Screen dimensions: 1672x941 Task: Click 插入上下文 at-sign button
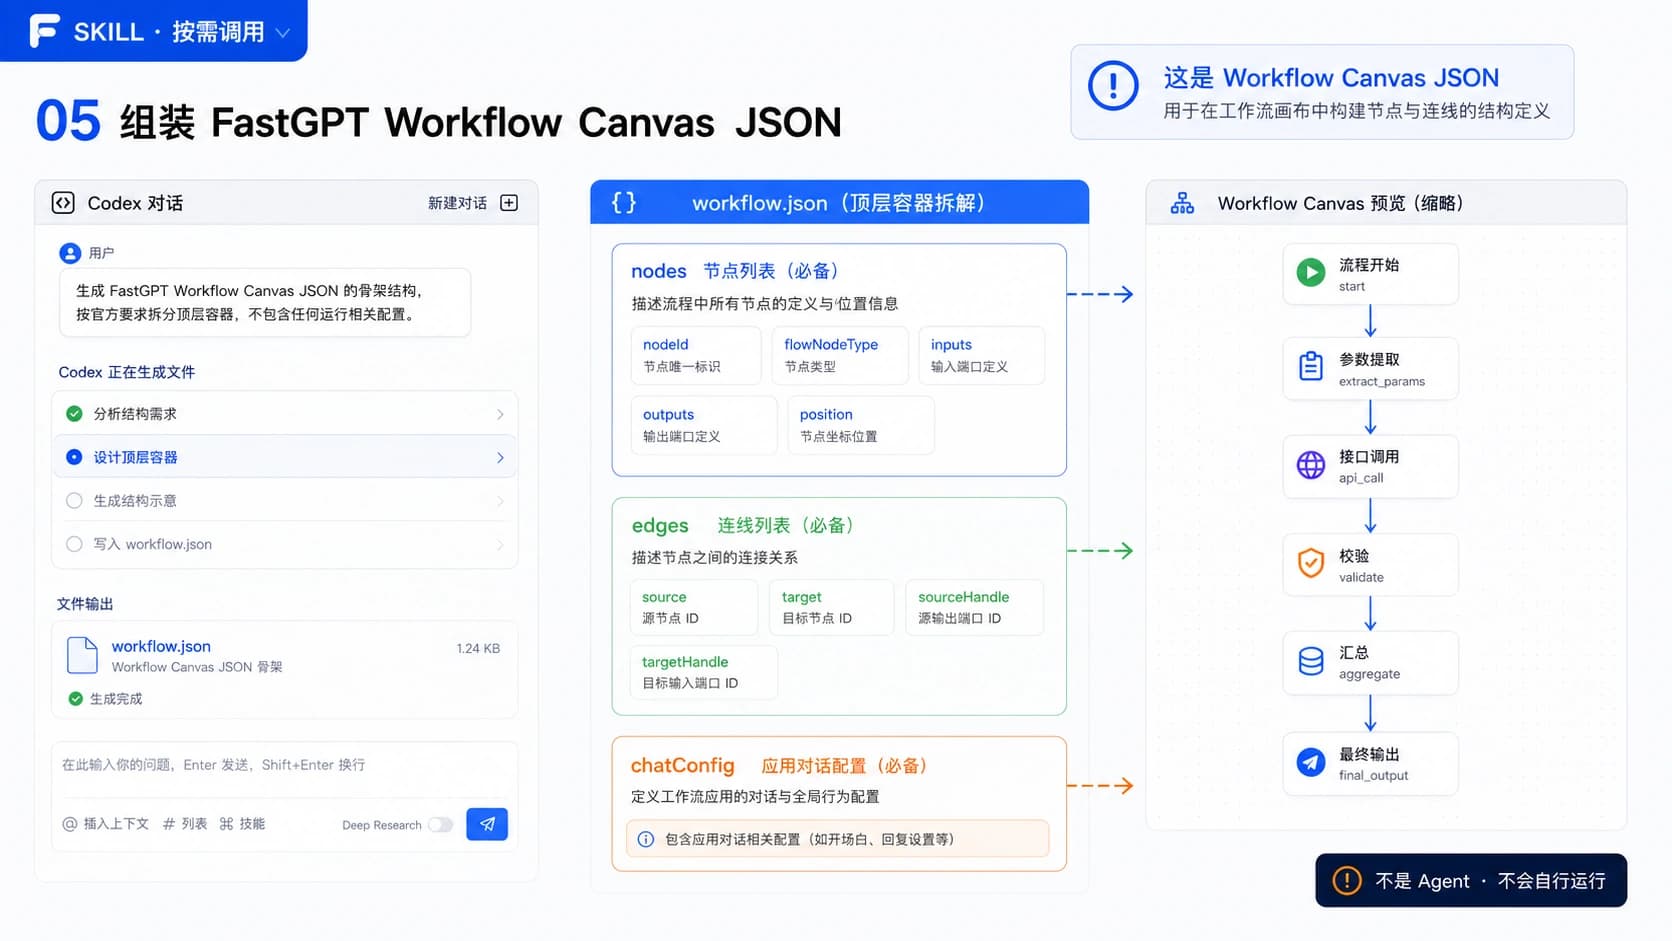pyautogui.click(x=105, y=824)
